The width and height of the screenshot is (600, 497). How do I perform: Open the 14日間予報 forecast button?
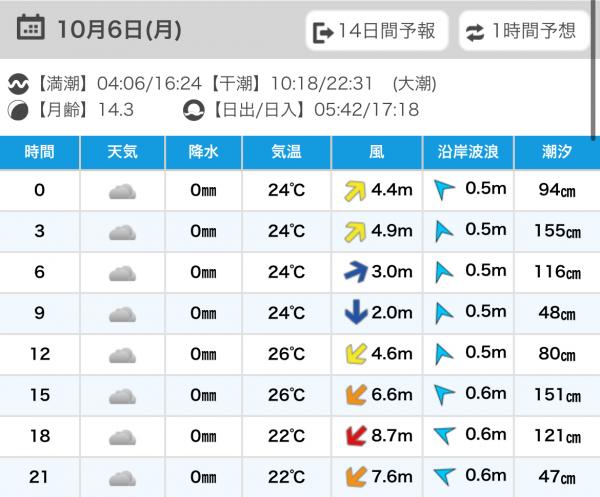pos(375,32)
